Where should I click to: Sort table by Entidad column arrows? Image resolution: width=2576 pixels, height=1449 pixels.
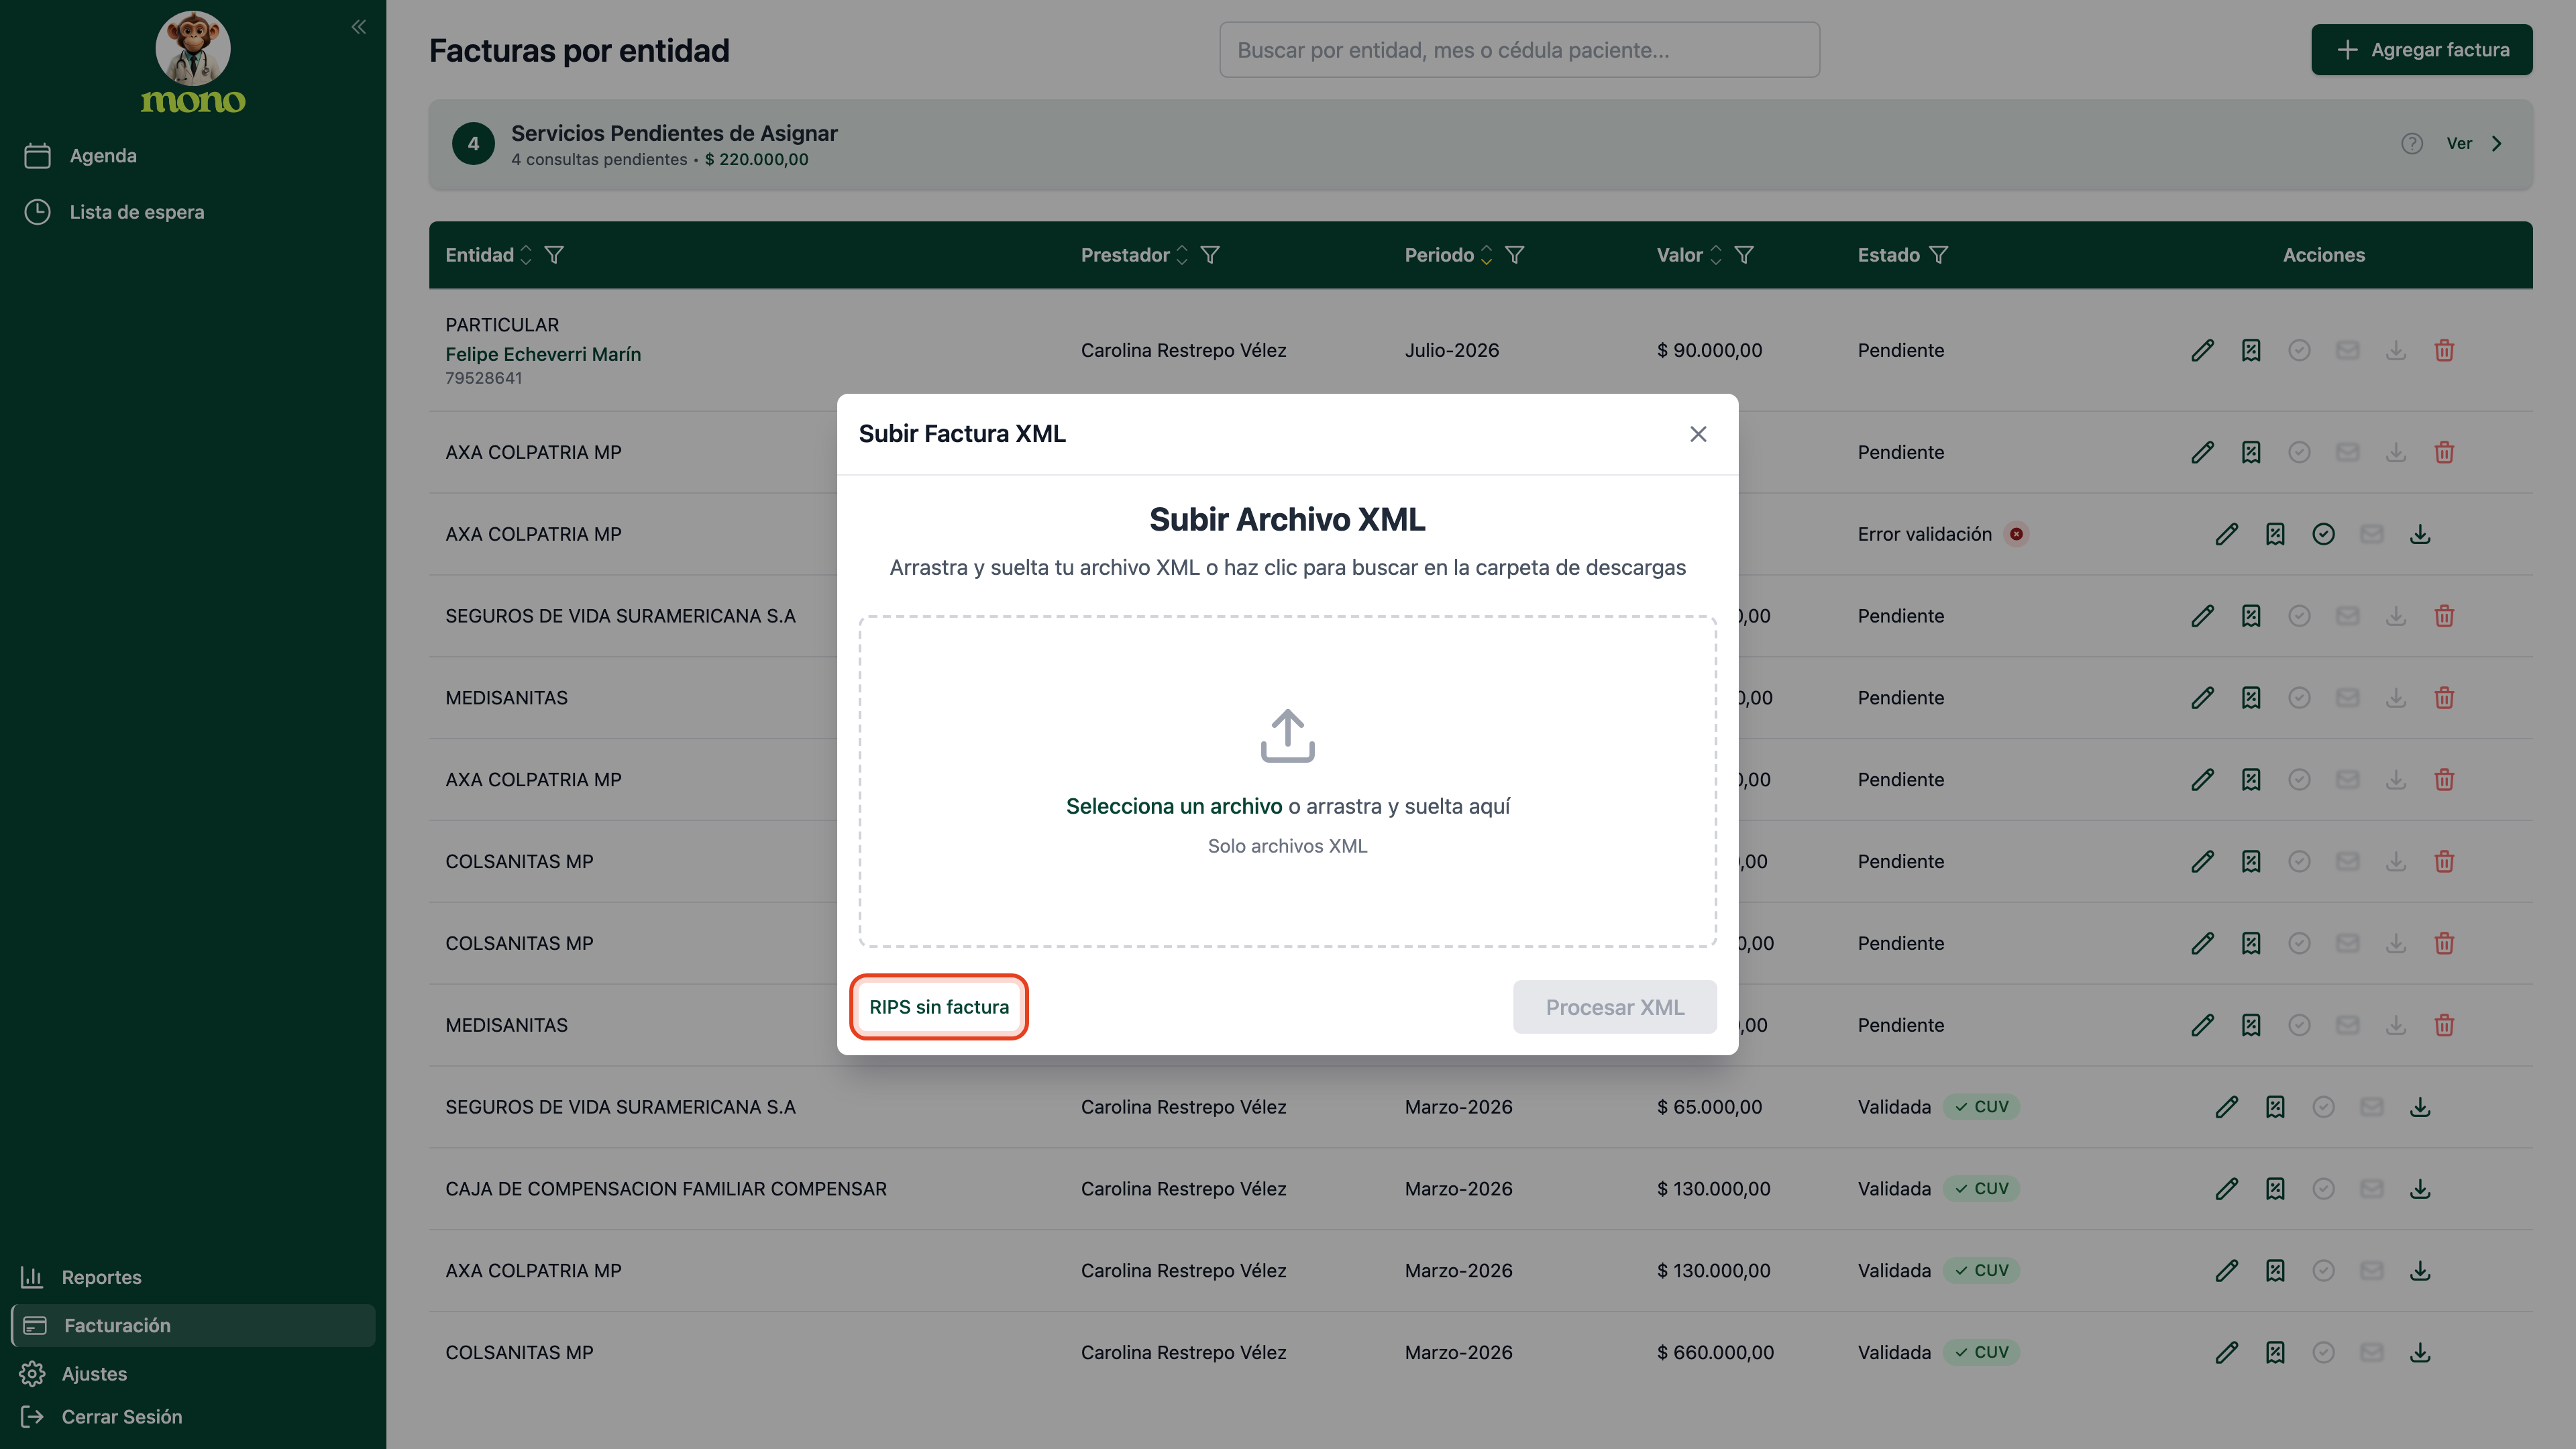[x=526, y=255]
